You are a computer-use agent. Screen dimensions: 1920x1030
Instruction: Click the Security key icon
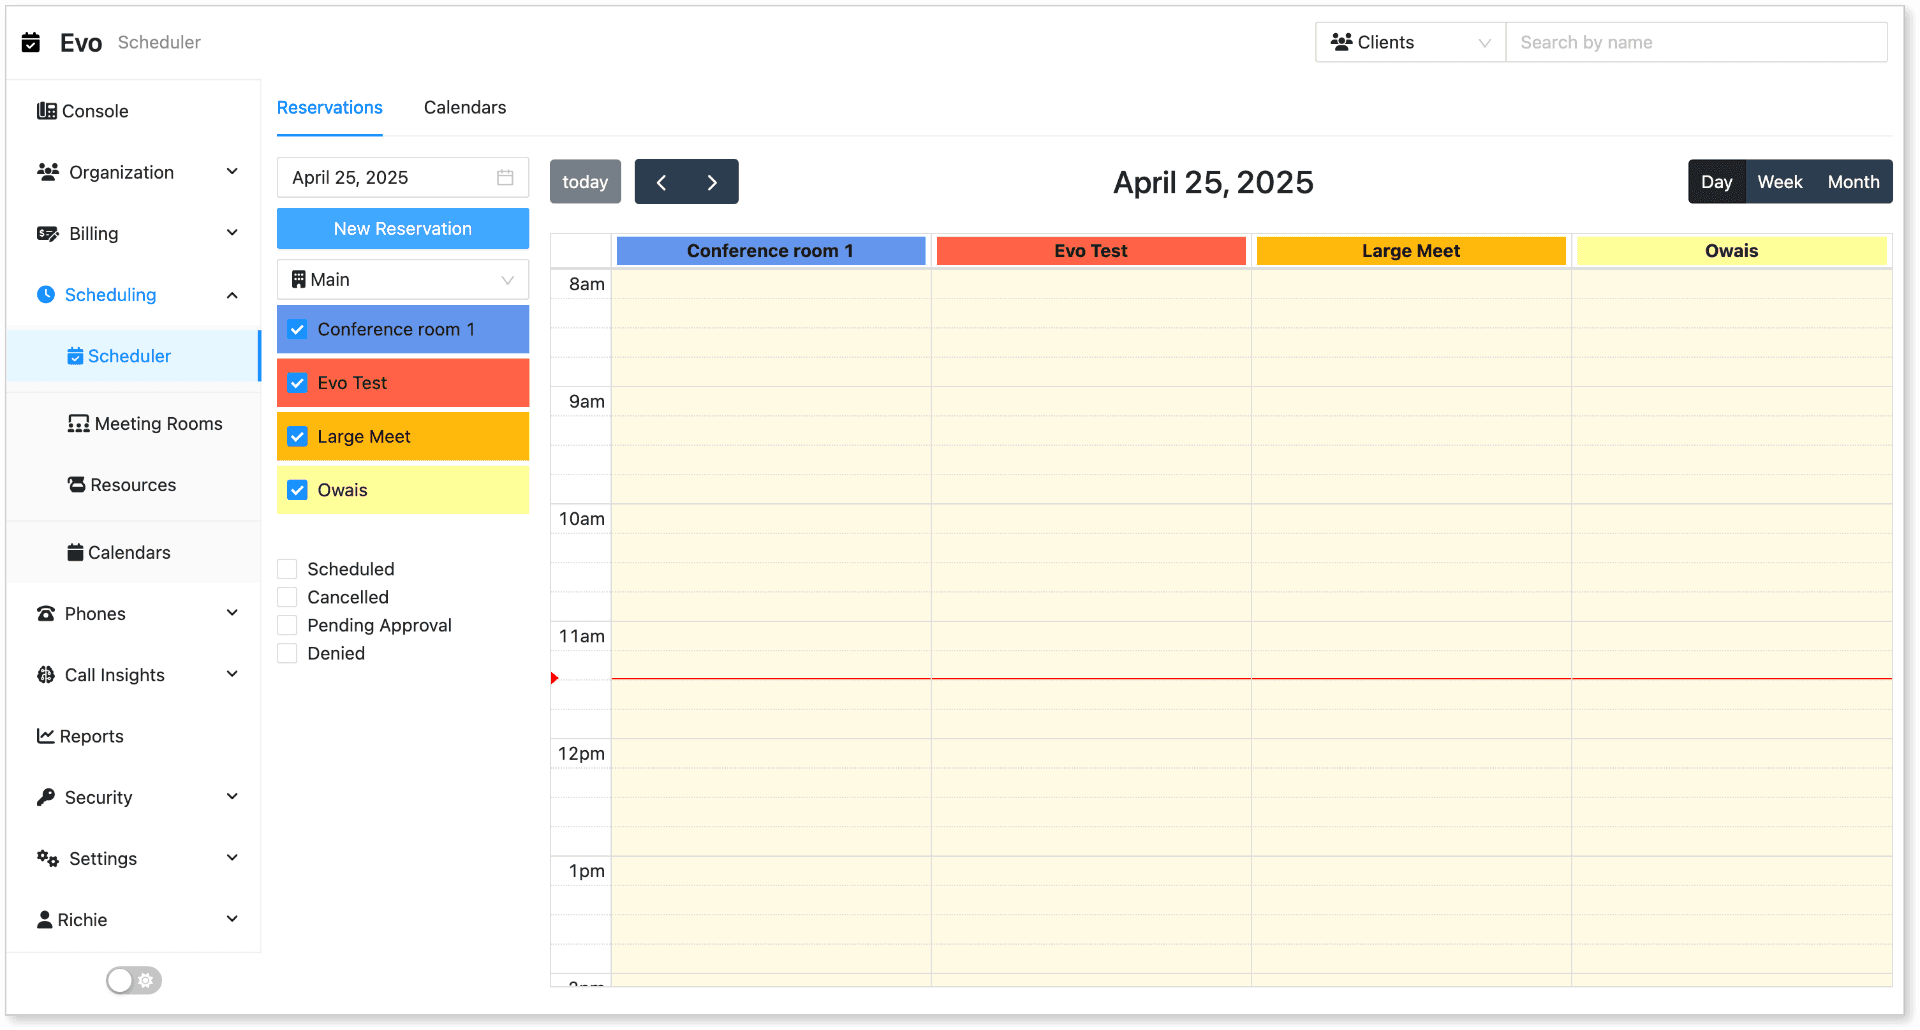tap(46, 797)
